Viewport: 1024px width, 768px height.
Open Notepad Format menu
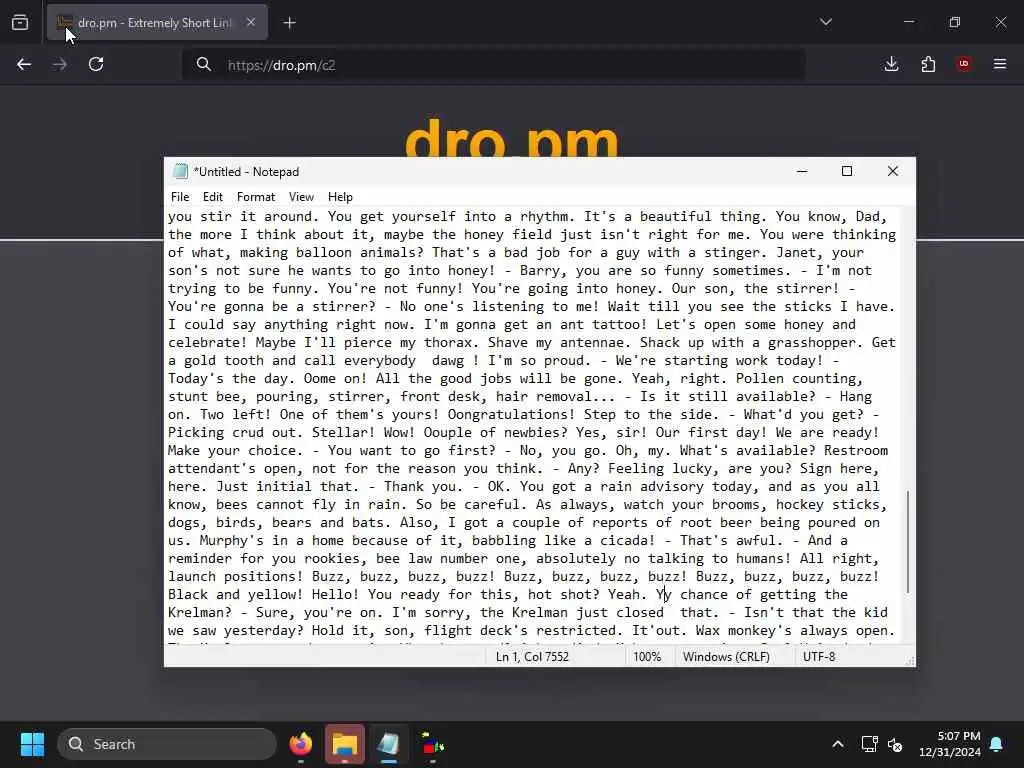[x=255, y=197]
